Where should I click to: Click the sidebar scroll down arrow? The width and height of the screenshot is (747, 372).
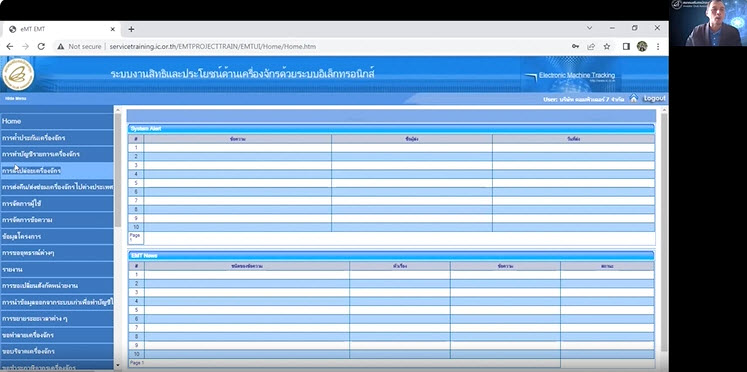point(118,365)
